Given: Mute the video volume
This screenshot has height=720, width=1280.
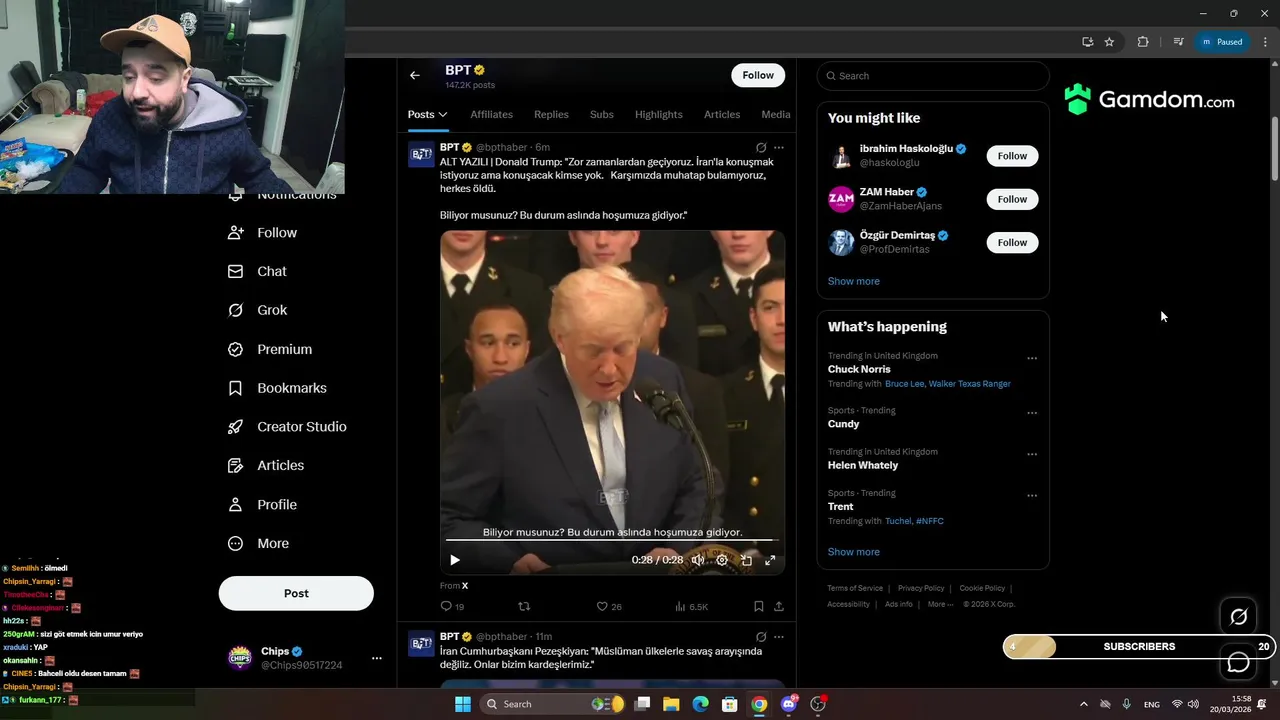Looking at the screenshot, I should coord(698,560).
